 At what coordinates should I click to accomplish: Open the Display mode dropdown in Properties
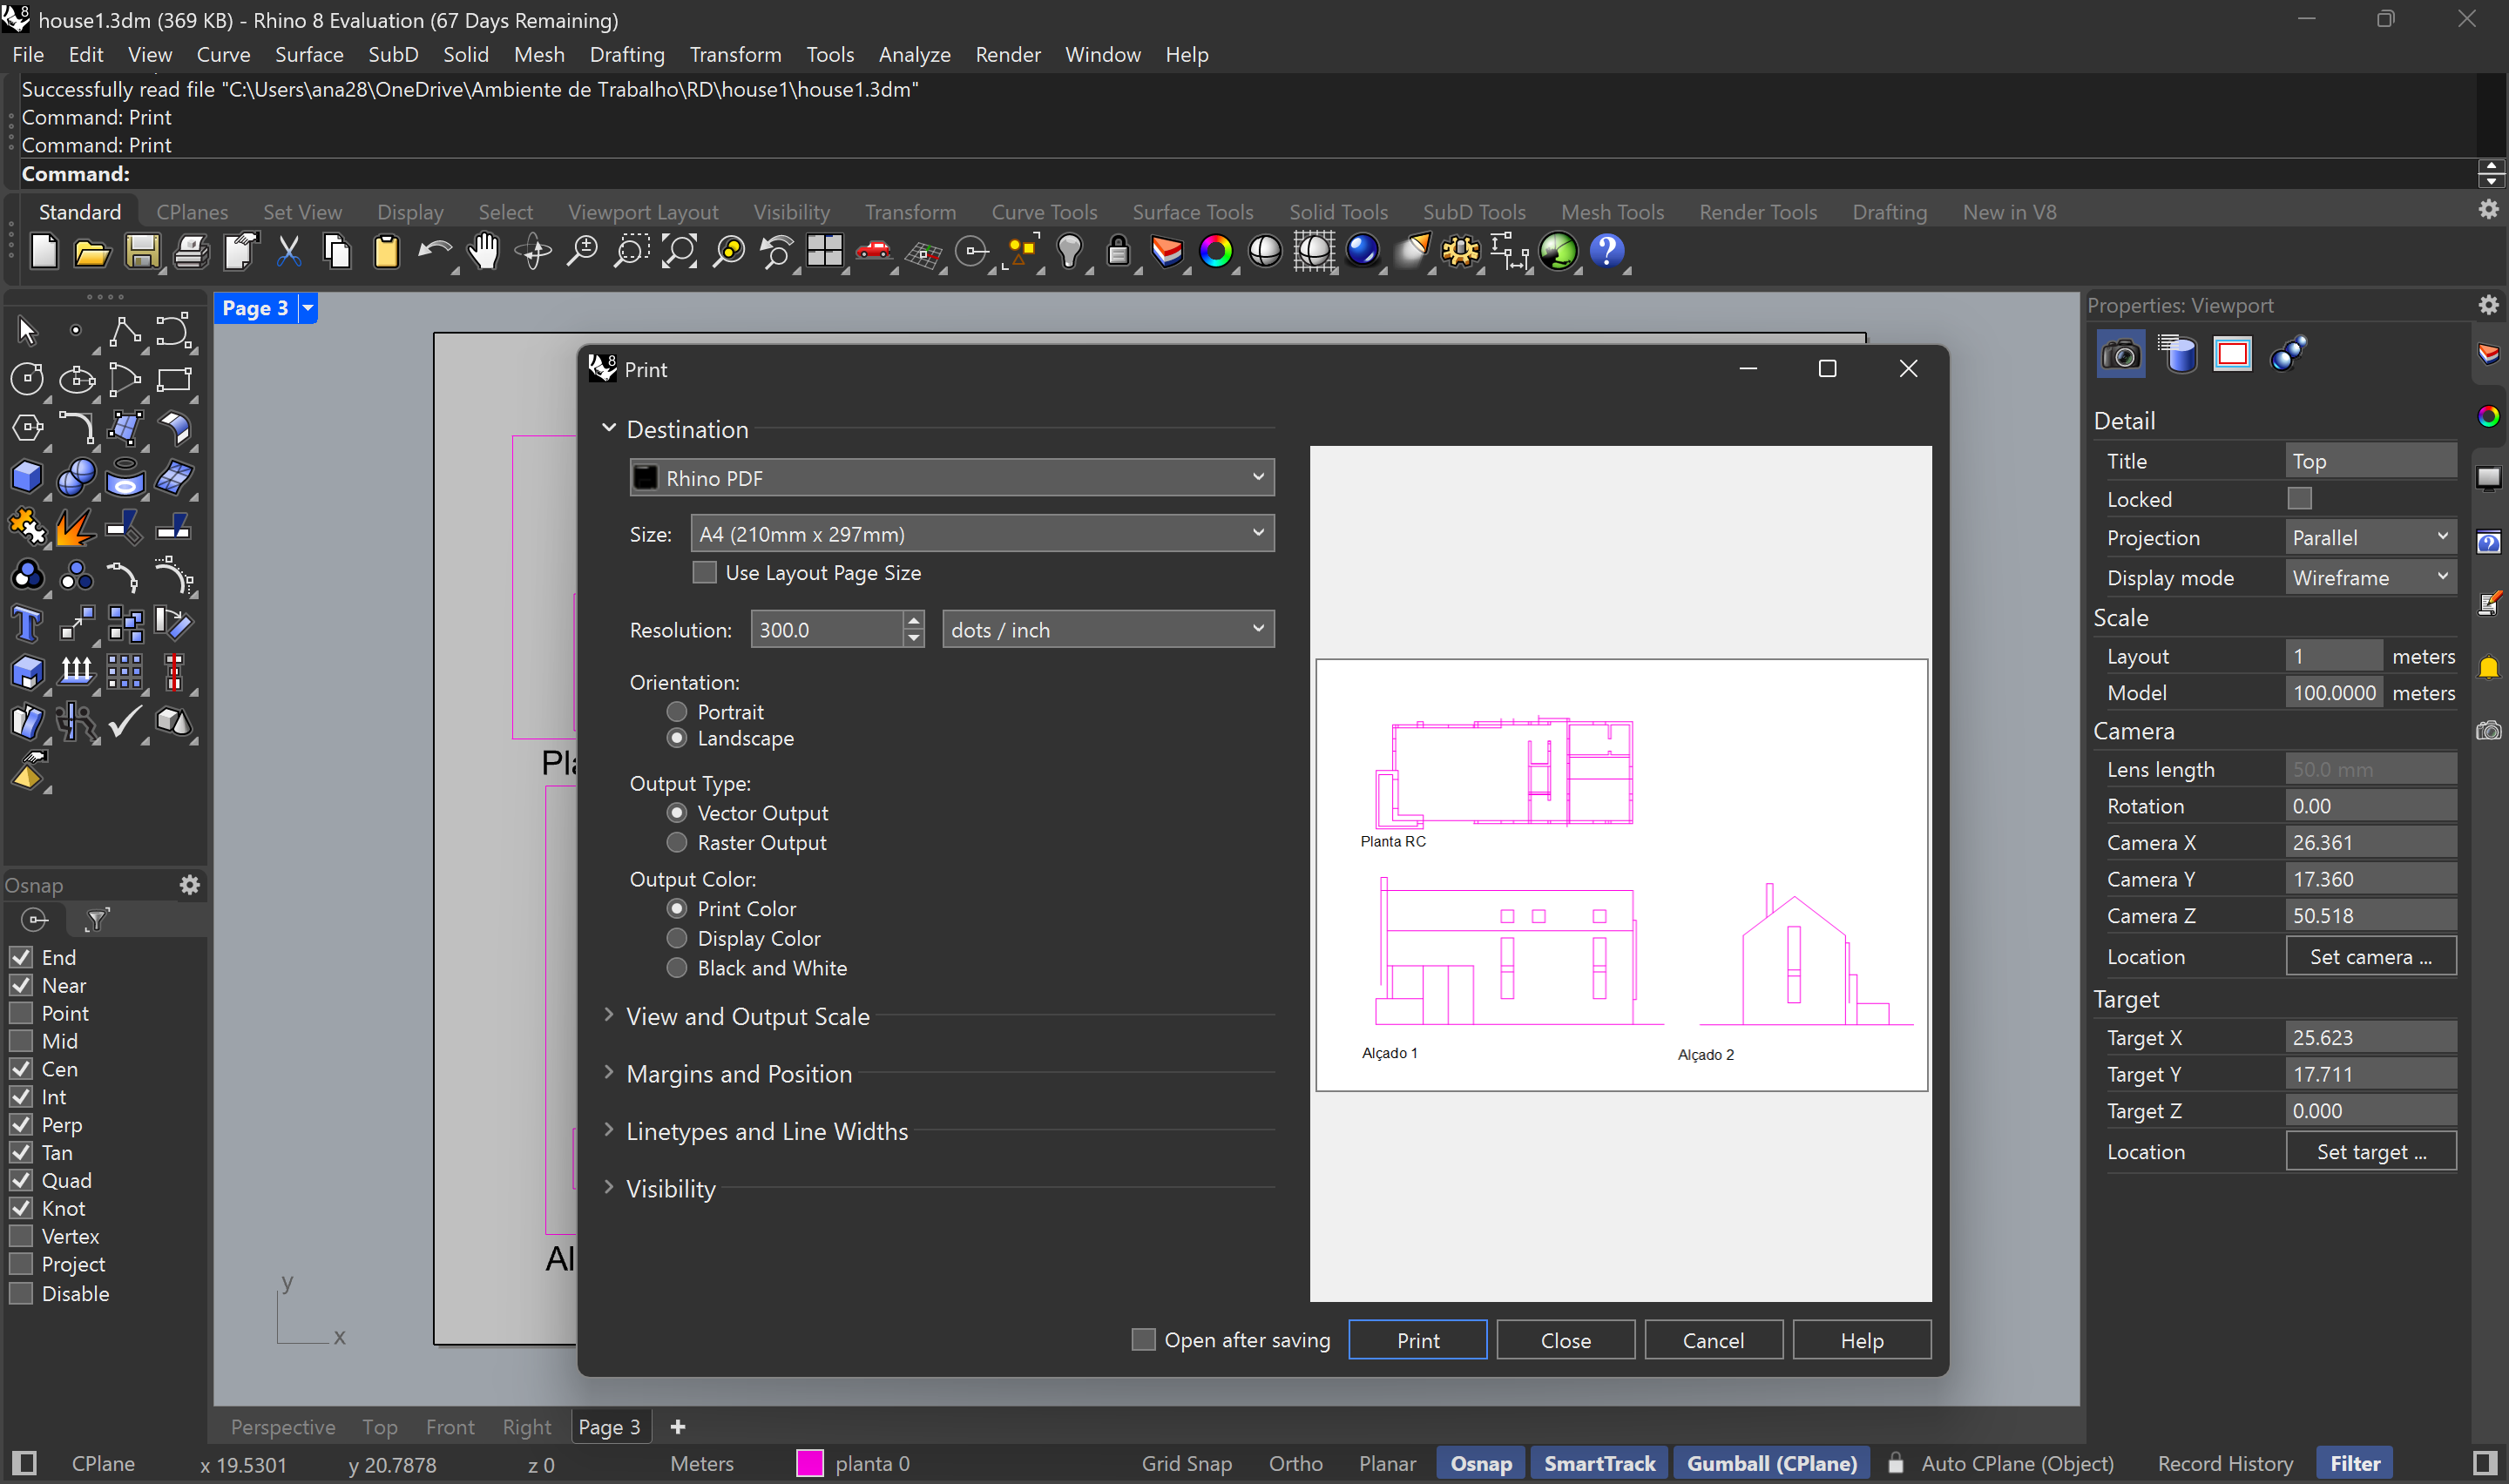coord(2369,577)
